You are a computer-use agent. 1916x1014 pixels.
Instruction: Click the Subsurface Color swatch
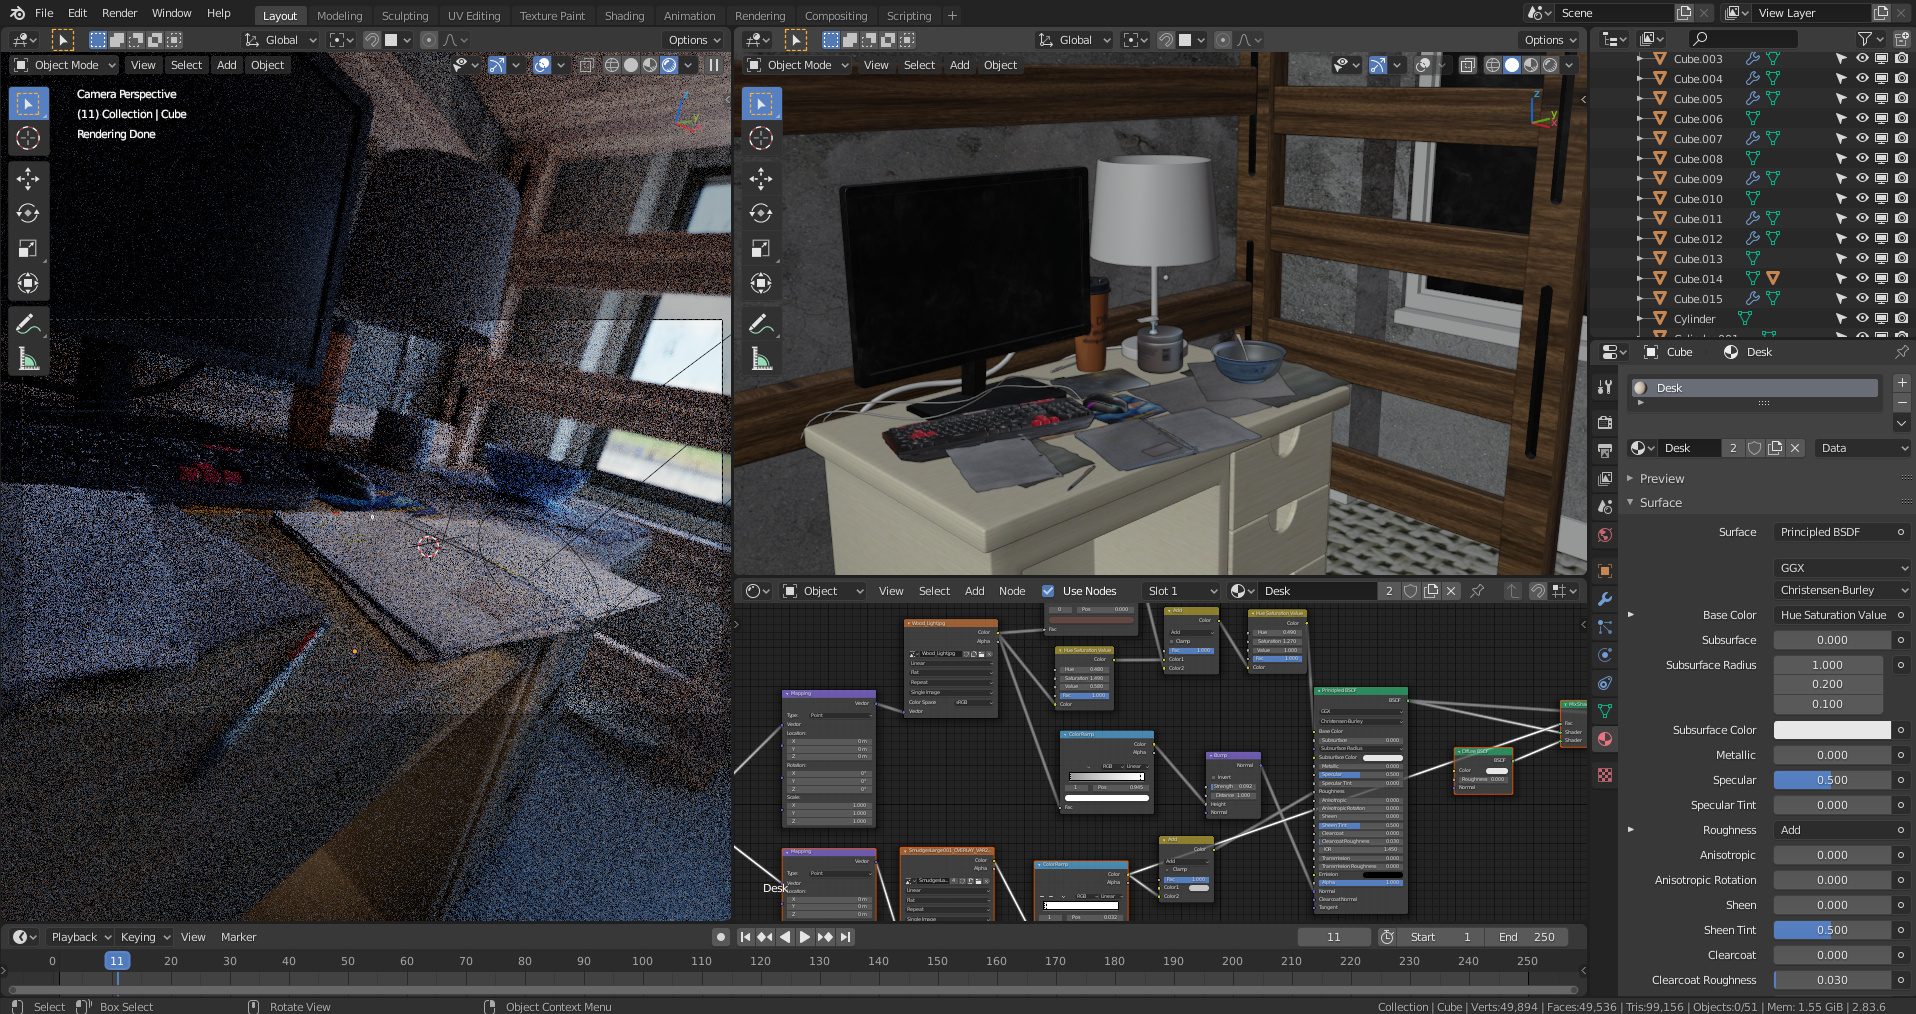click(x=1833, y=730)
